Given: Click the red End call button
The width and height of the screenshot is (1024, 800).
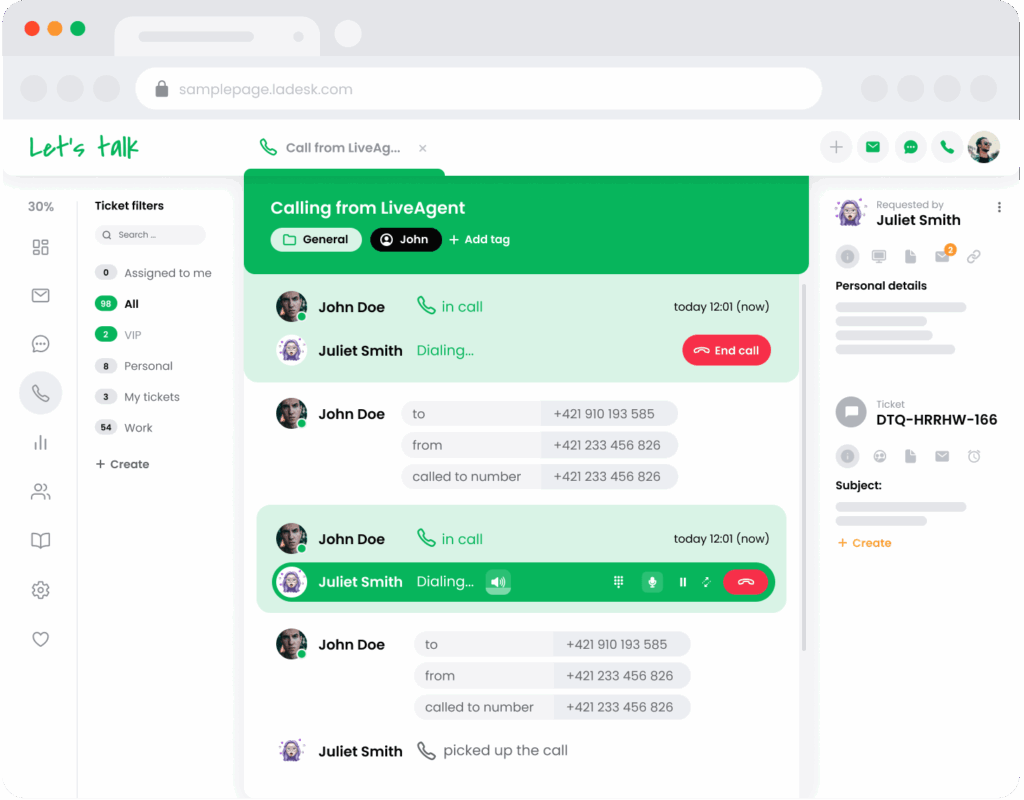Looking at the screenshot, I should tap(726, 351).
